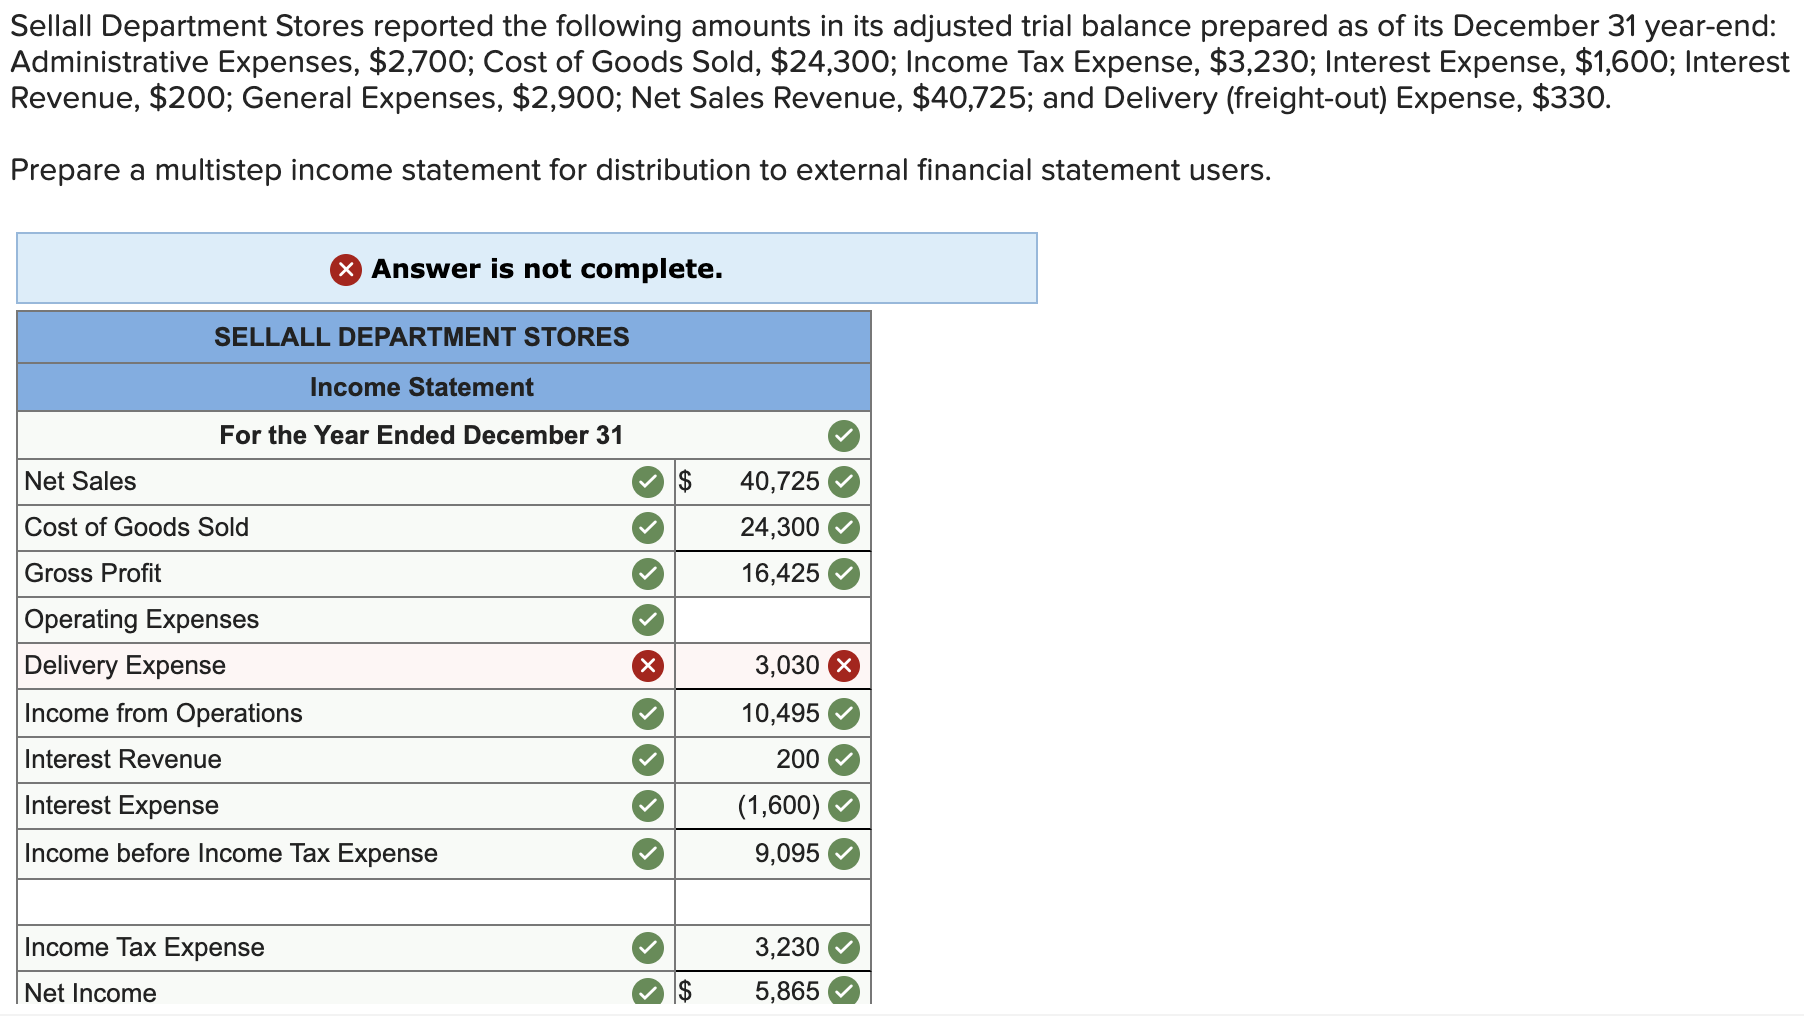Screen dimensions: 1804x1020
Task: Select the "Operating Expenses" label cell
Action: [x=346, y=620]
